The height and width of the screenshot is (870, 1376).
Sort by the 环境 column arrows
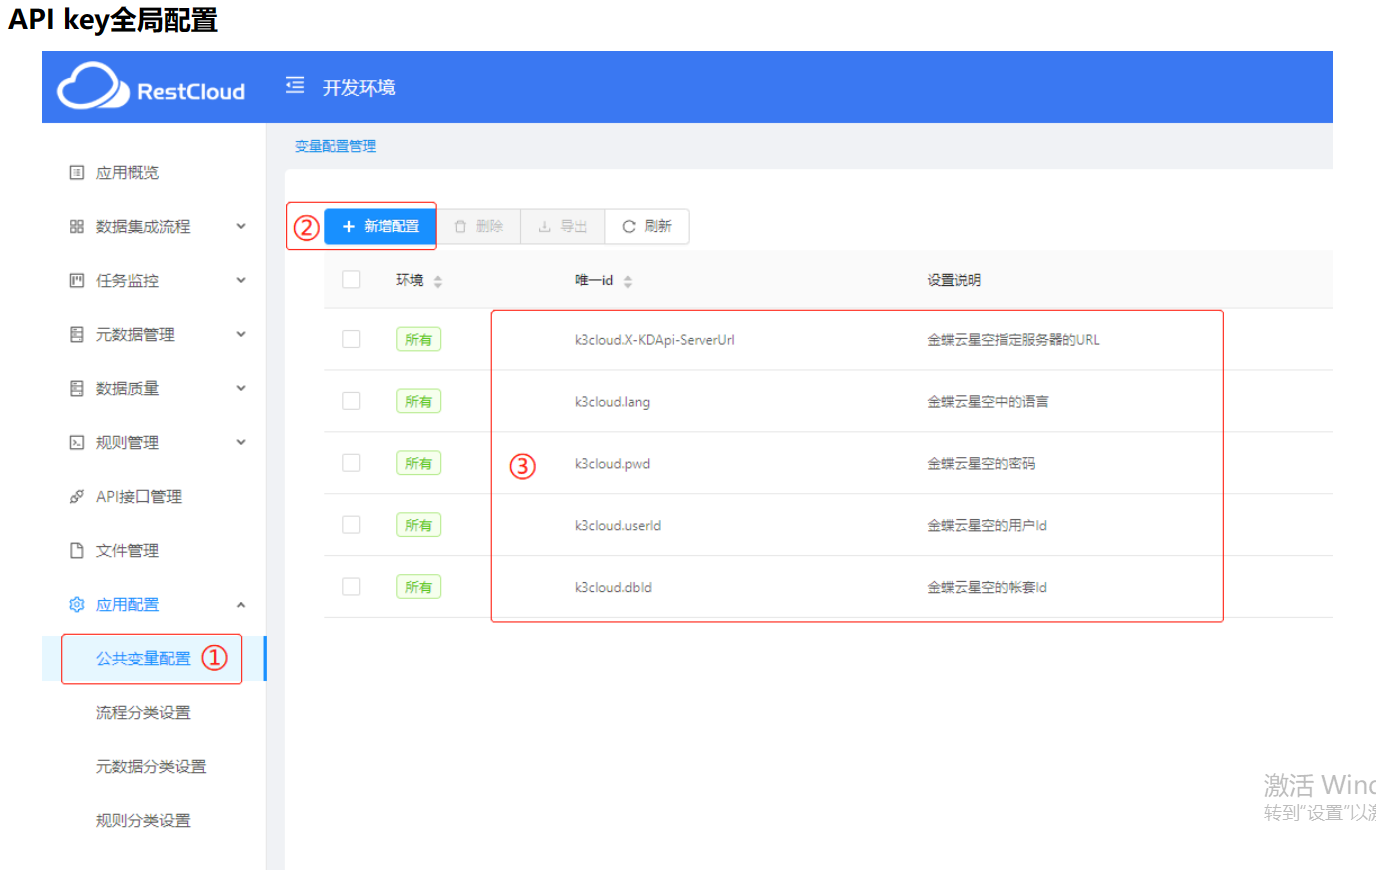438,282
